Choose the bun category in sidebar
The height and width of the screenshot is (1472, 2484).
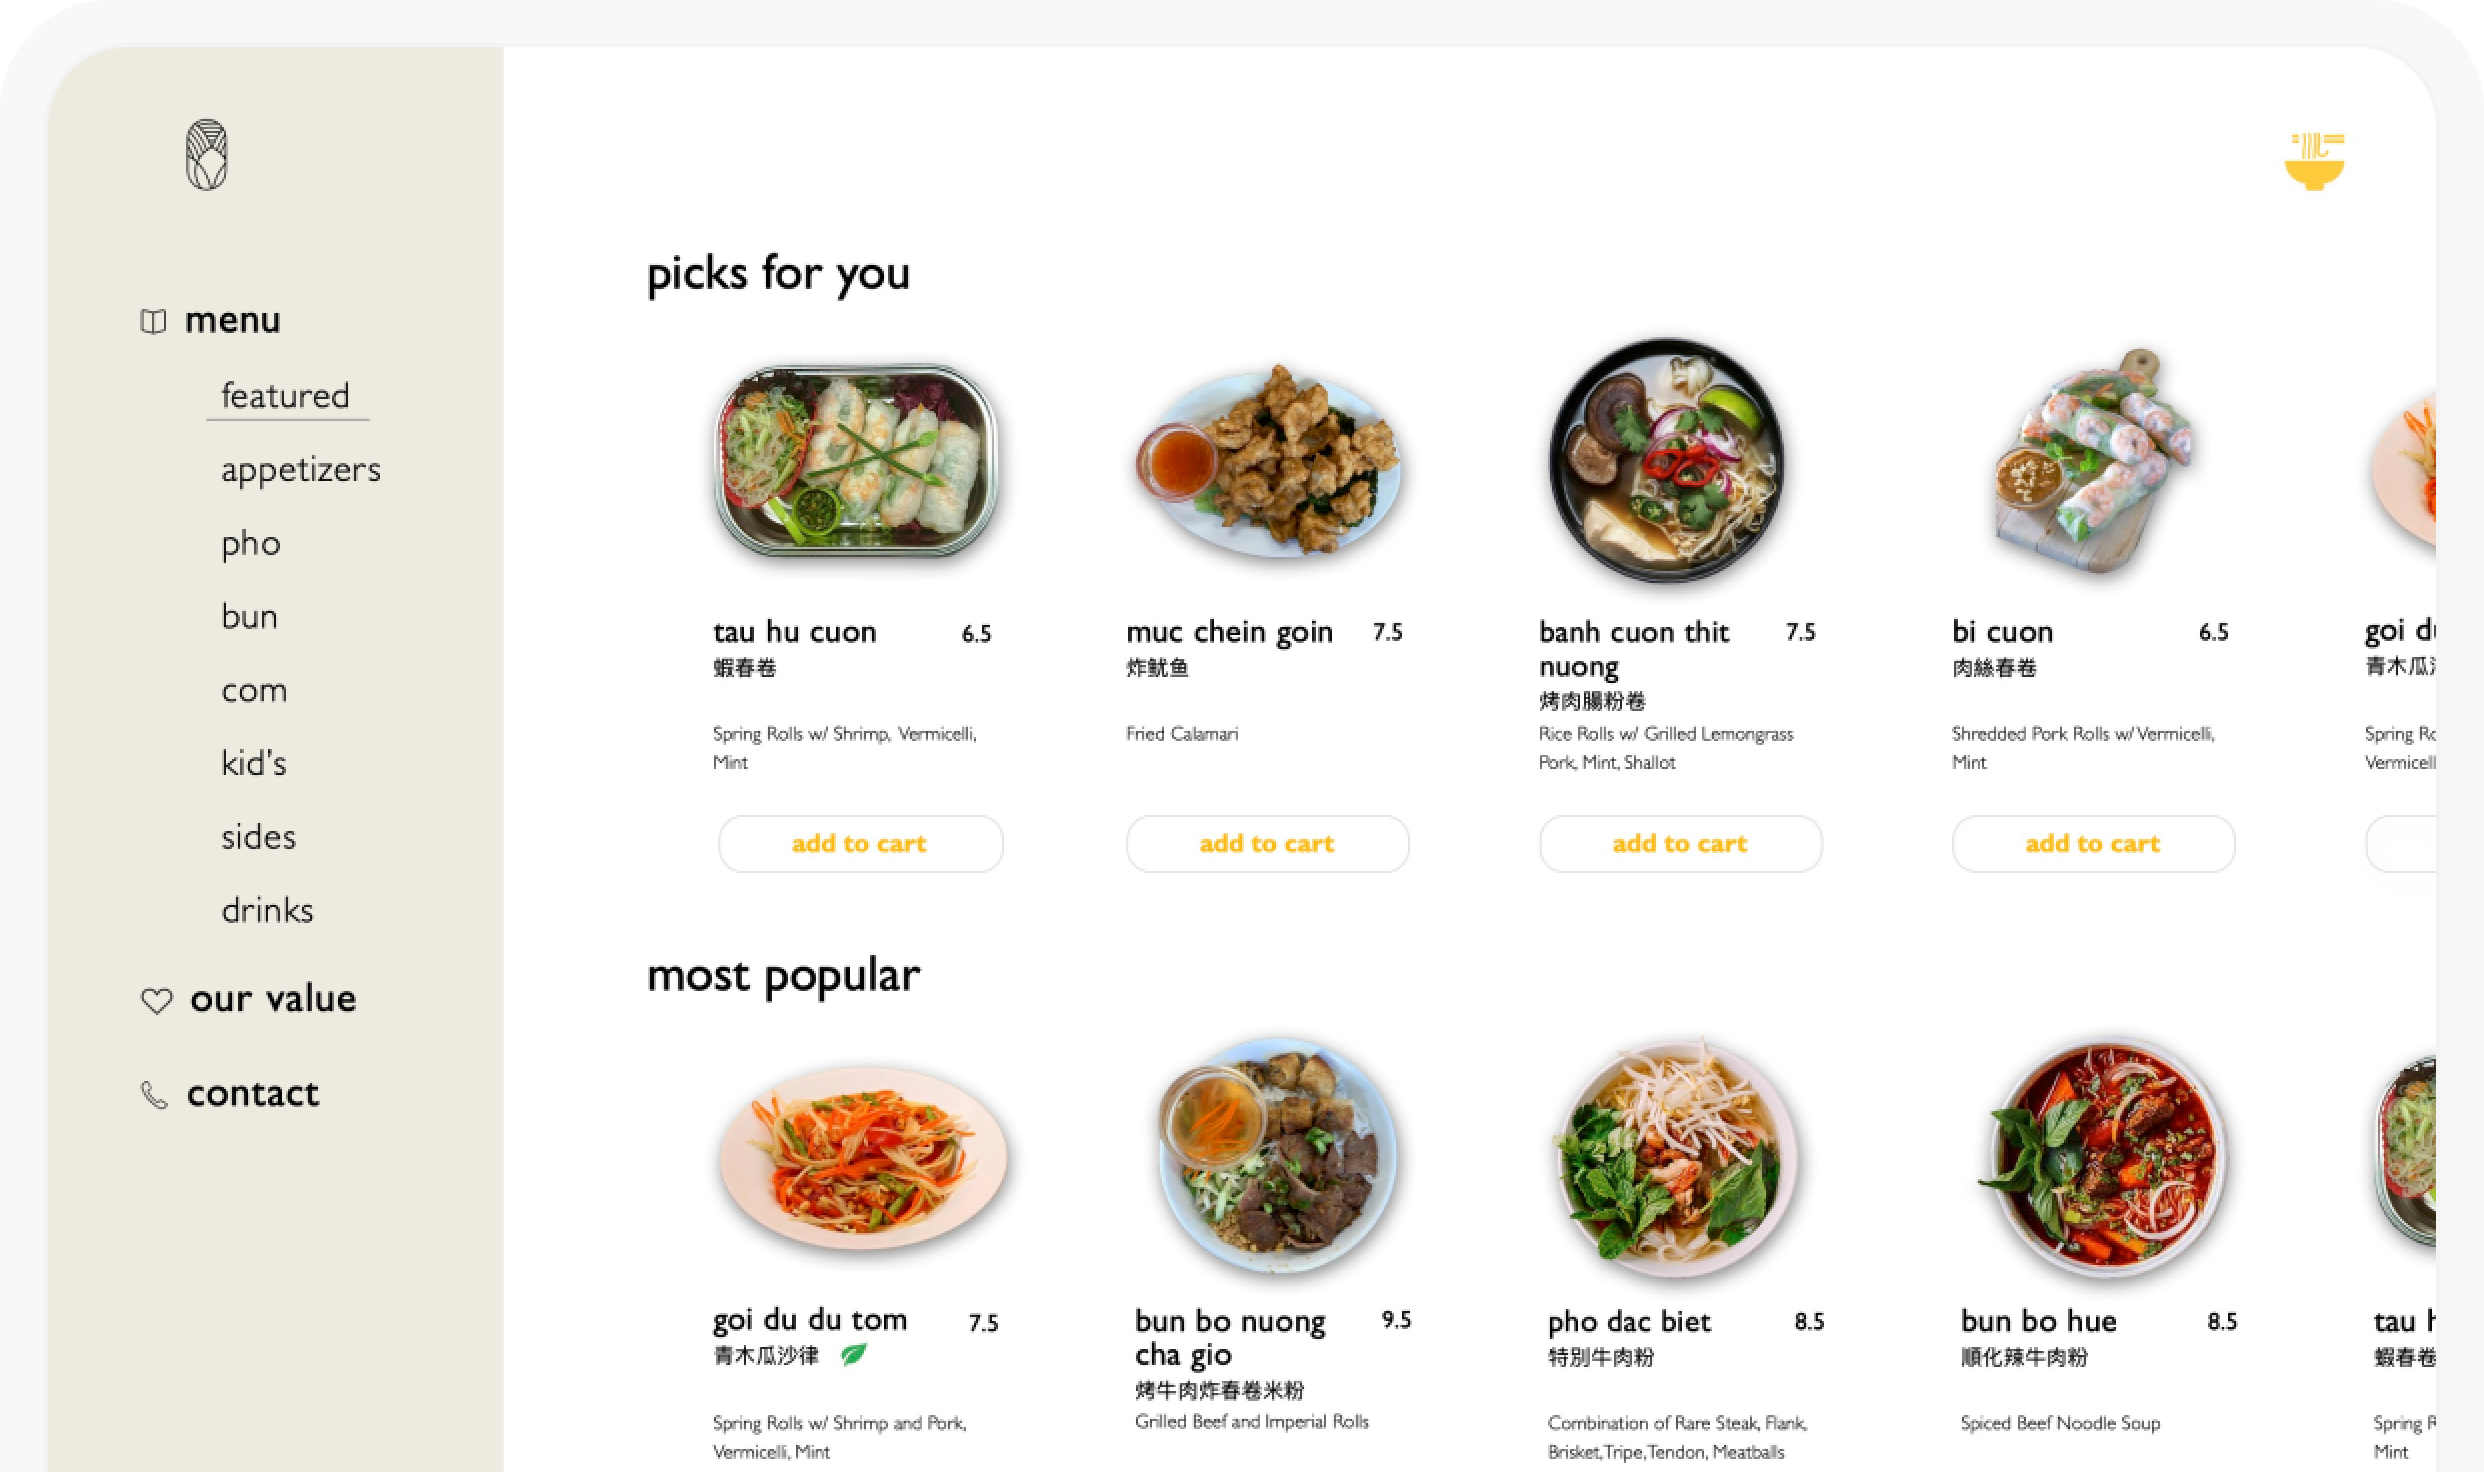pyautogui.click(x=249, y=617)
